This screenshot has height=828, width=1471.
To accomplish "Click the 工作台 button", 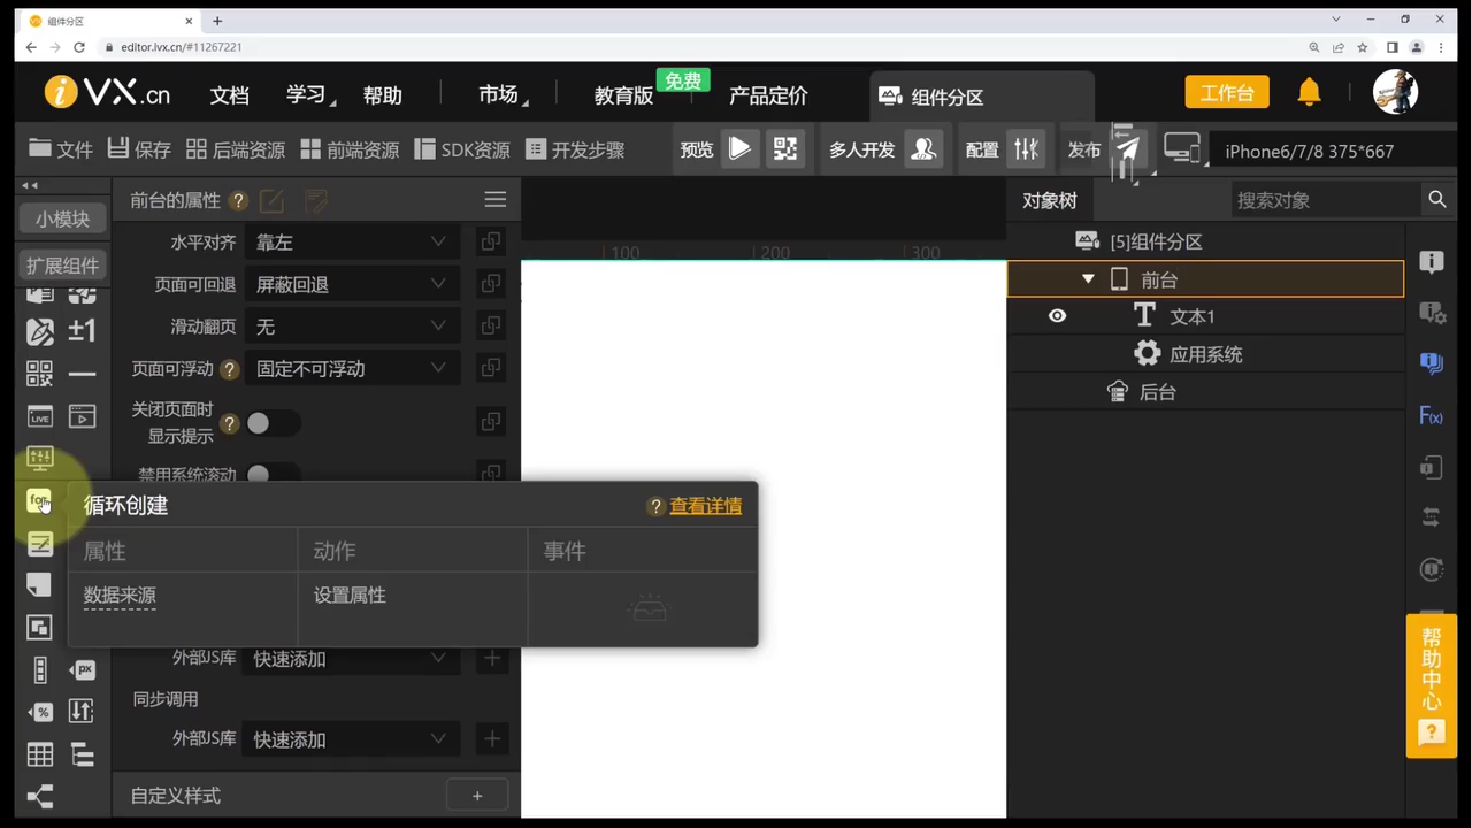I will tap(1227, 92).
